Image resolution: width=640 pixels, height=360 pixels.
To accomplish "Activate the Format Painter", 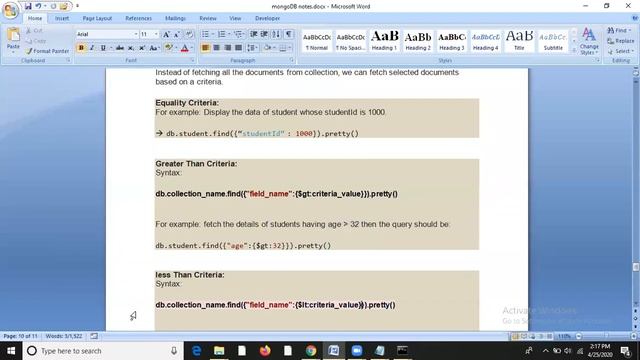I will [x=46, y=51].
